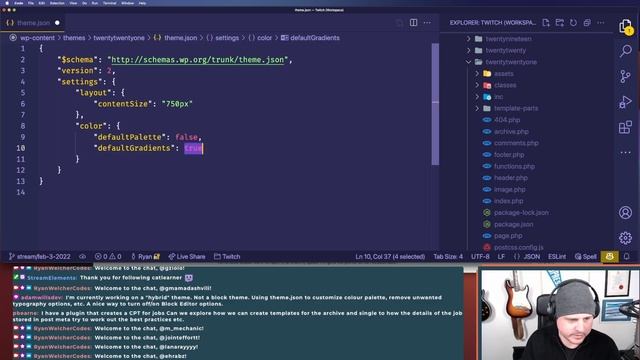Image resolution: width=640 pixels, height=360 pixels.
Task: Open comments.php in Explorer
Action: click(516, 143)
